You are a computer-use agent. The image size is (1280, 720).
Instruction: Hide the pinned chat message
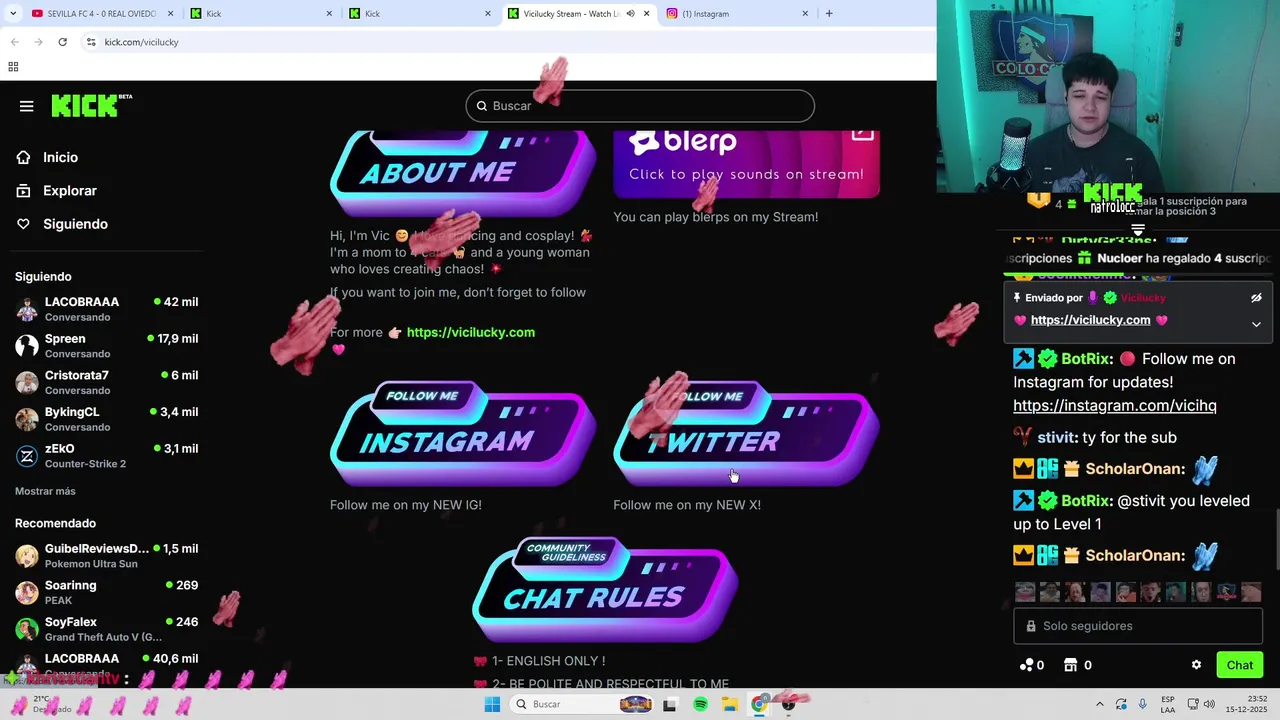coord(1256,298)
